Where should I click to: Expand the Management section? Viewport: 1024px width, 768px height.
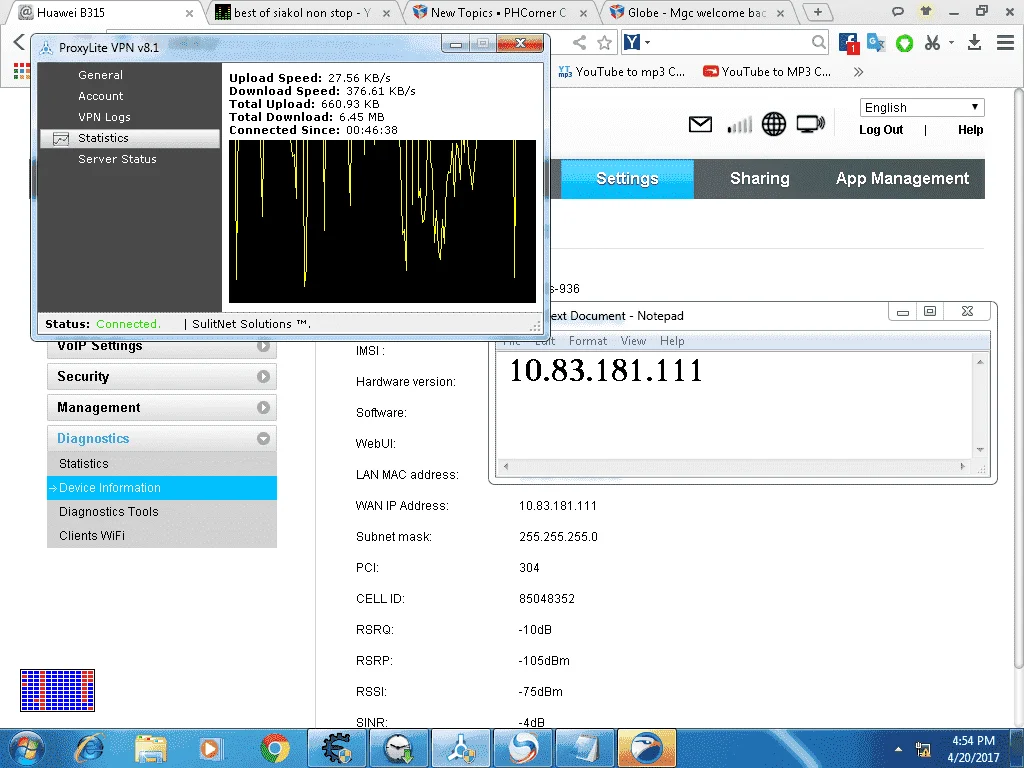(162, 408)
